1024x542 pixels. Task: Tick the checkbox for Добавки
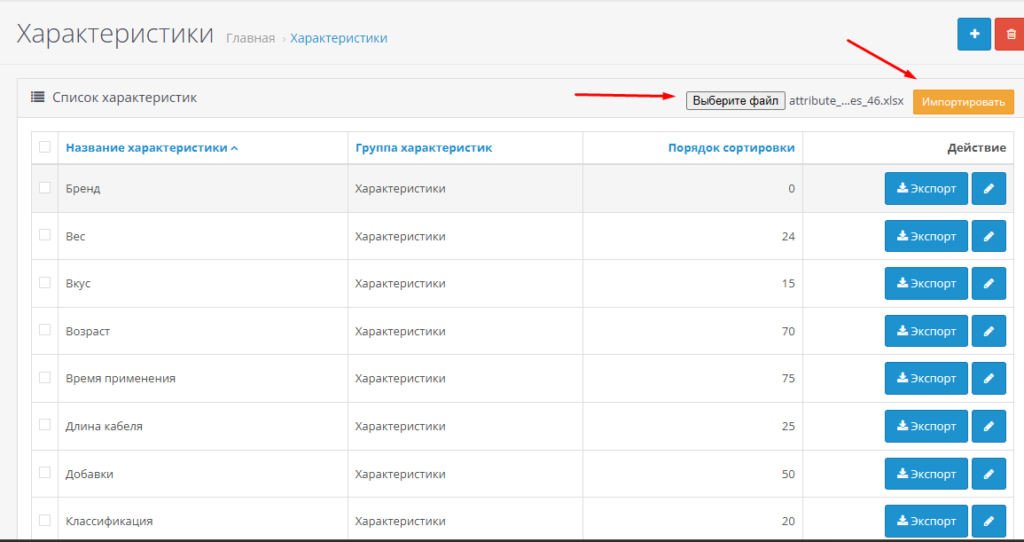point(44,472)
